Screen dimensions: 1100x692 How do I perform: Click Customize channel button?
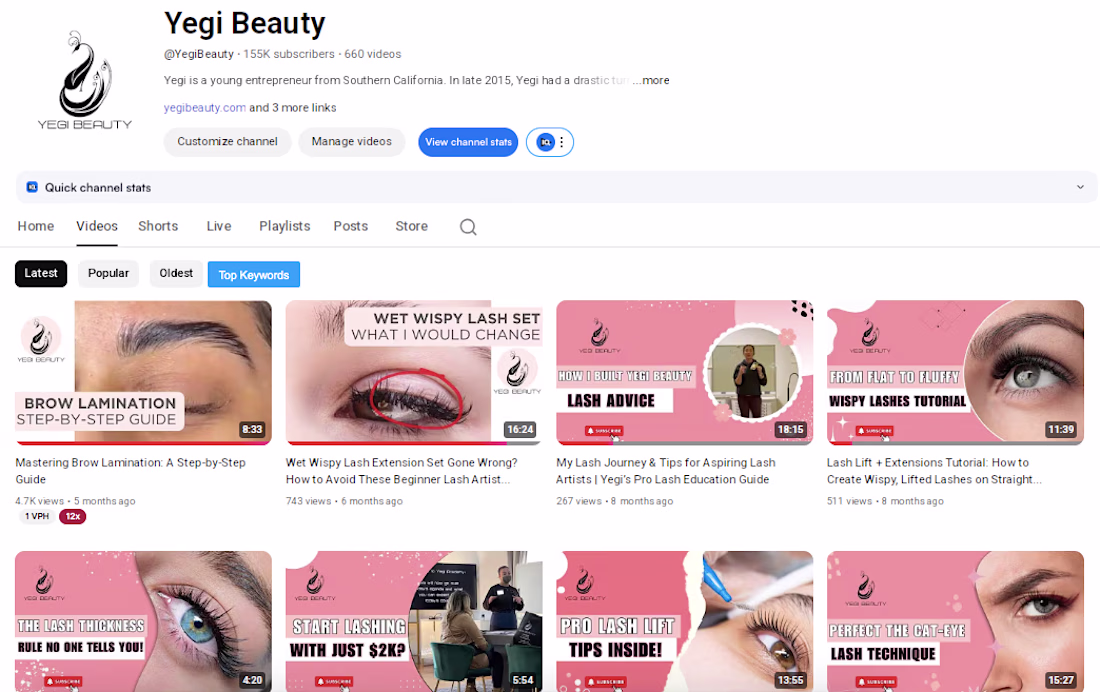(227, 142)
